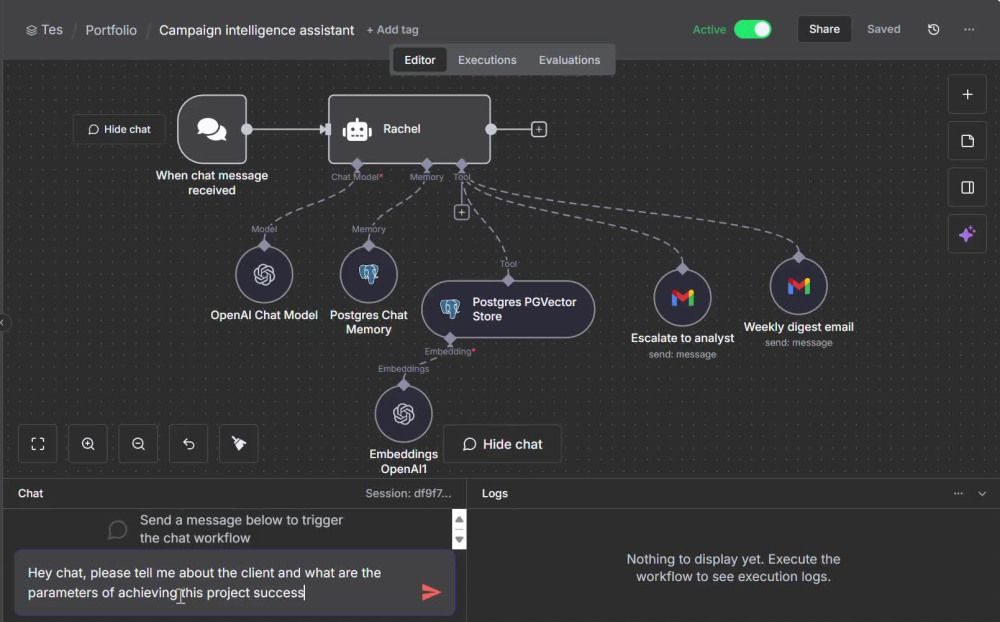1000x622 pixels.
Task: Click the Saved status text
Action: [884, 29]
